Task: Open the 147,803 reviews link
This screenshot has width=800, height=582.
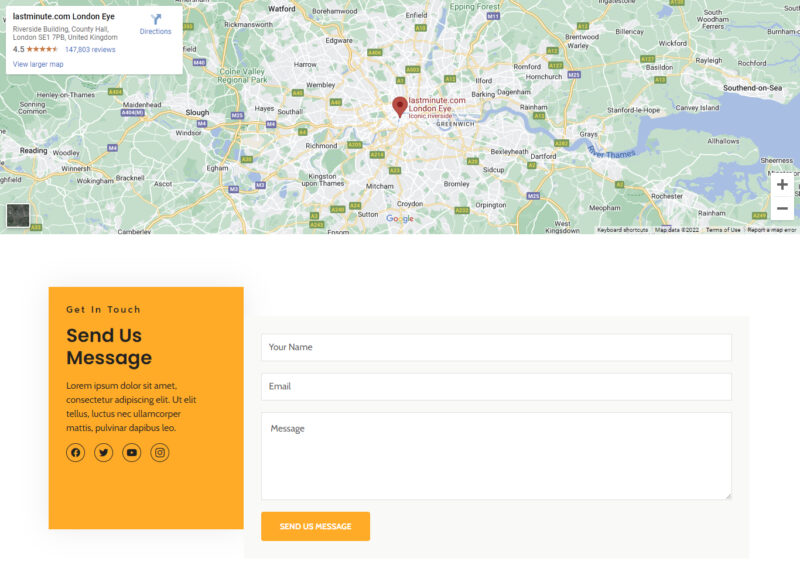Action: (x=90, y=49)
